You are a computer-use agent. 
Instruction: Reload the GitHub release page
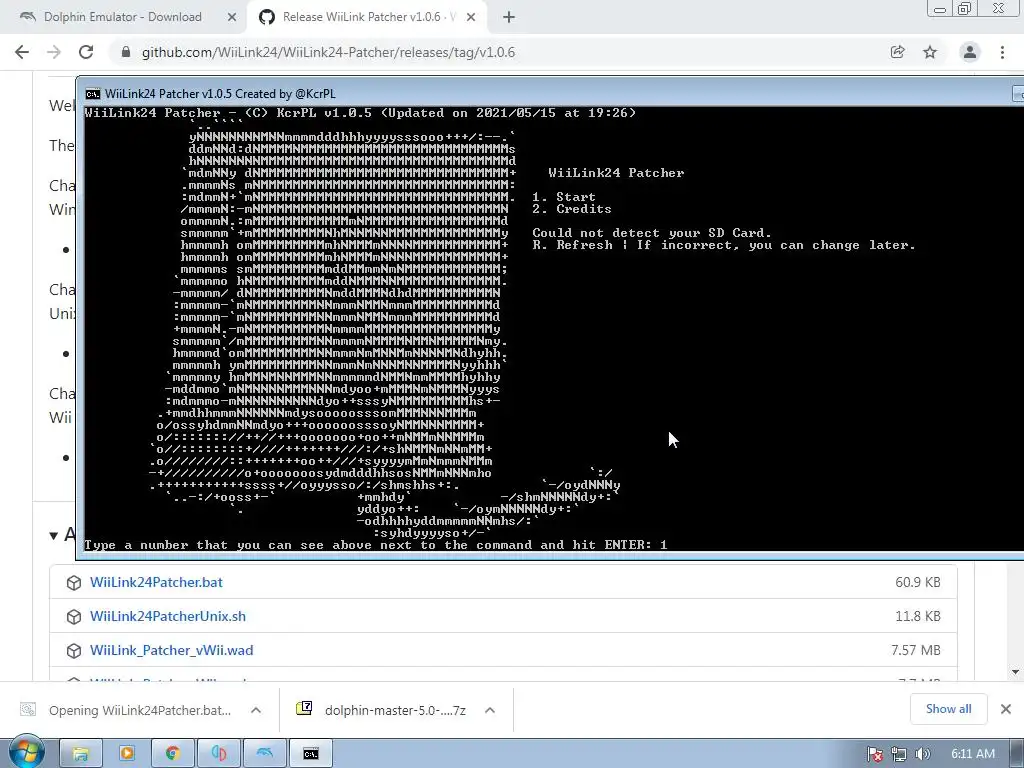pos(86,52)
